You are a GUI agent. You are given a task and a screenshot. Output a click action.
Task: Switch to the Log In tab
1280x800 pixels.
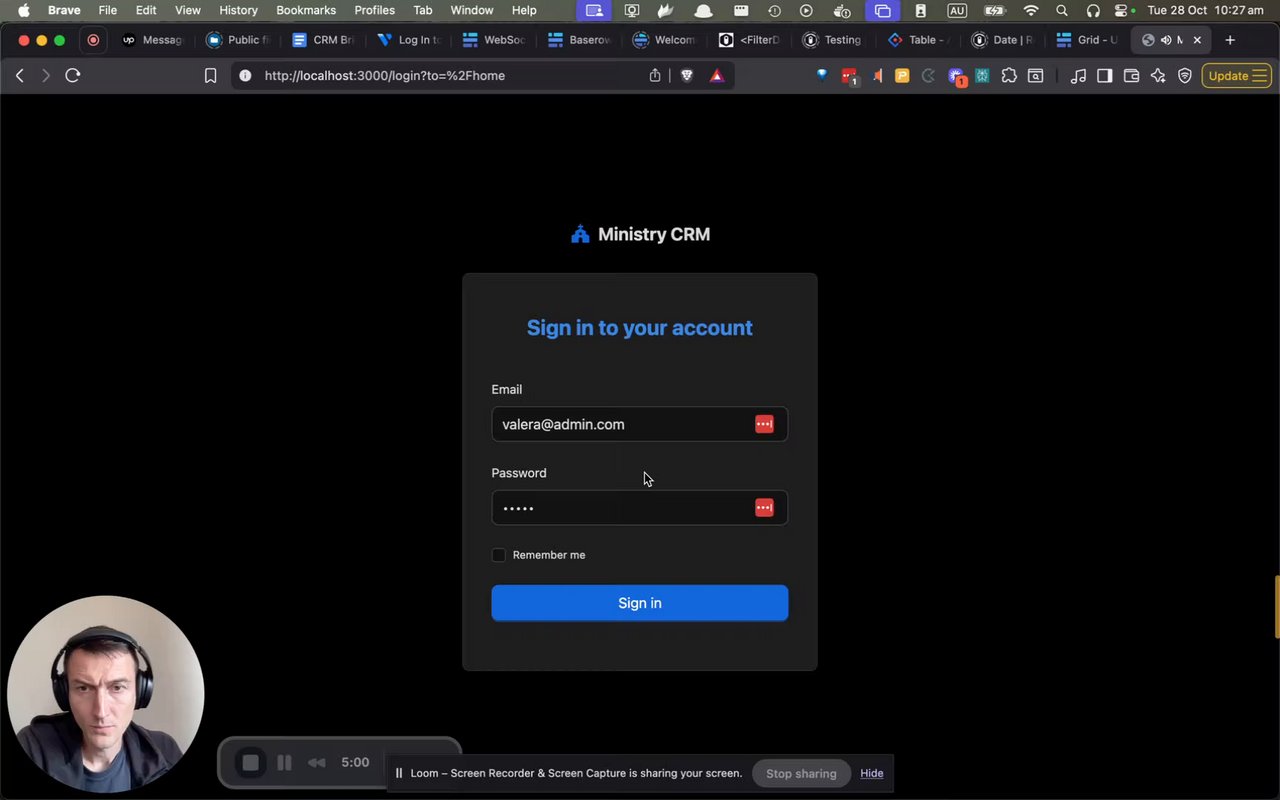pos(408,40)
